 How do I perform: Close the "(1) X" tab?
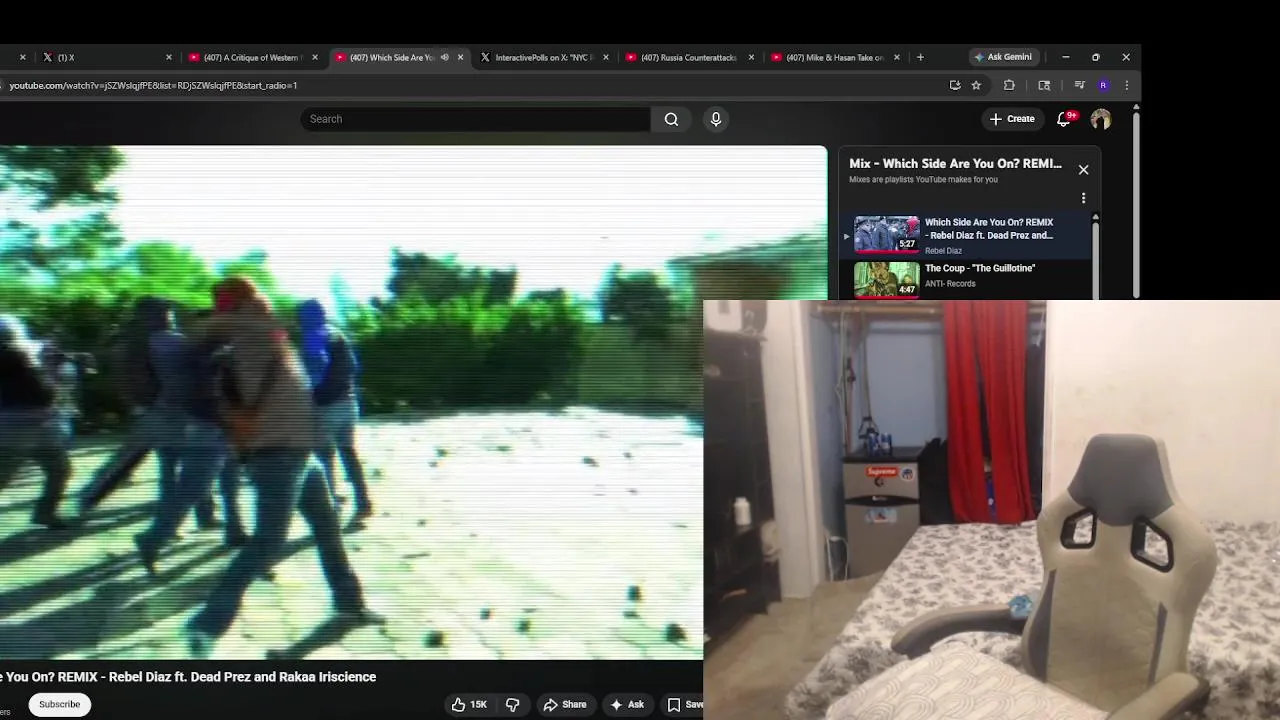click(x=169, y=57)
